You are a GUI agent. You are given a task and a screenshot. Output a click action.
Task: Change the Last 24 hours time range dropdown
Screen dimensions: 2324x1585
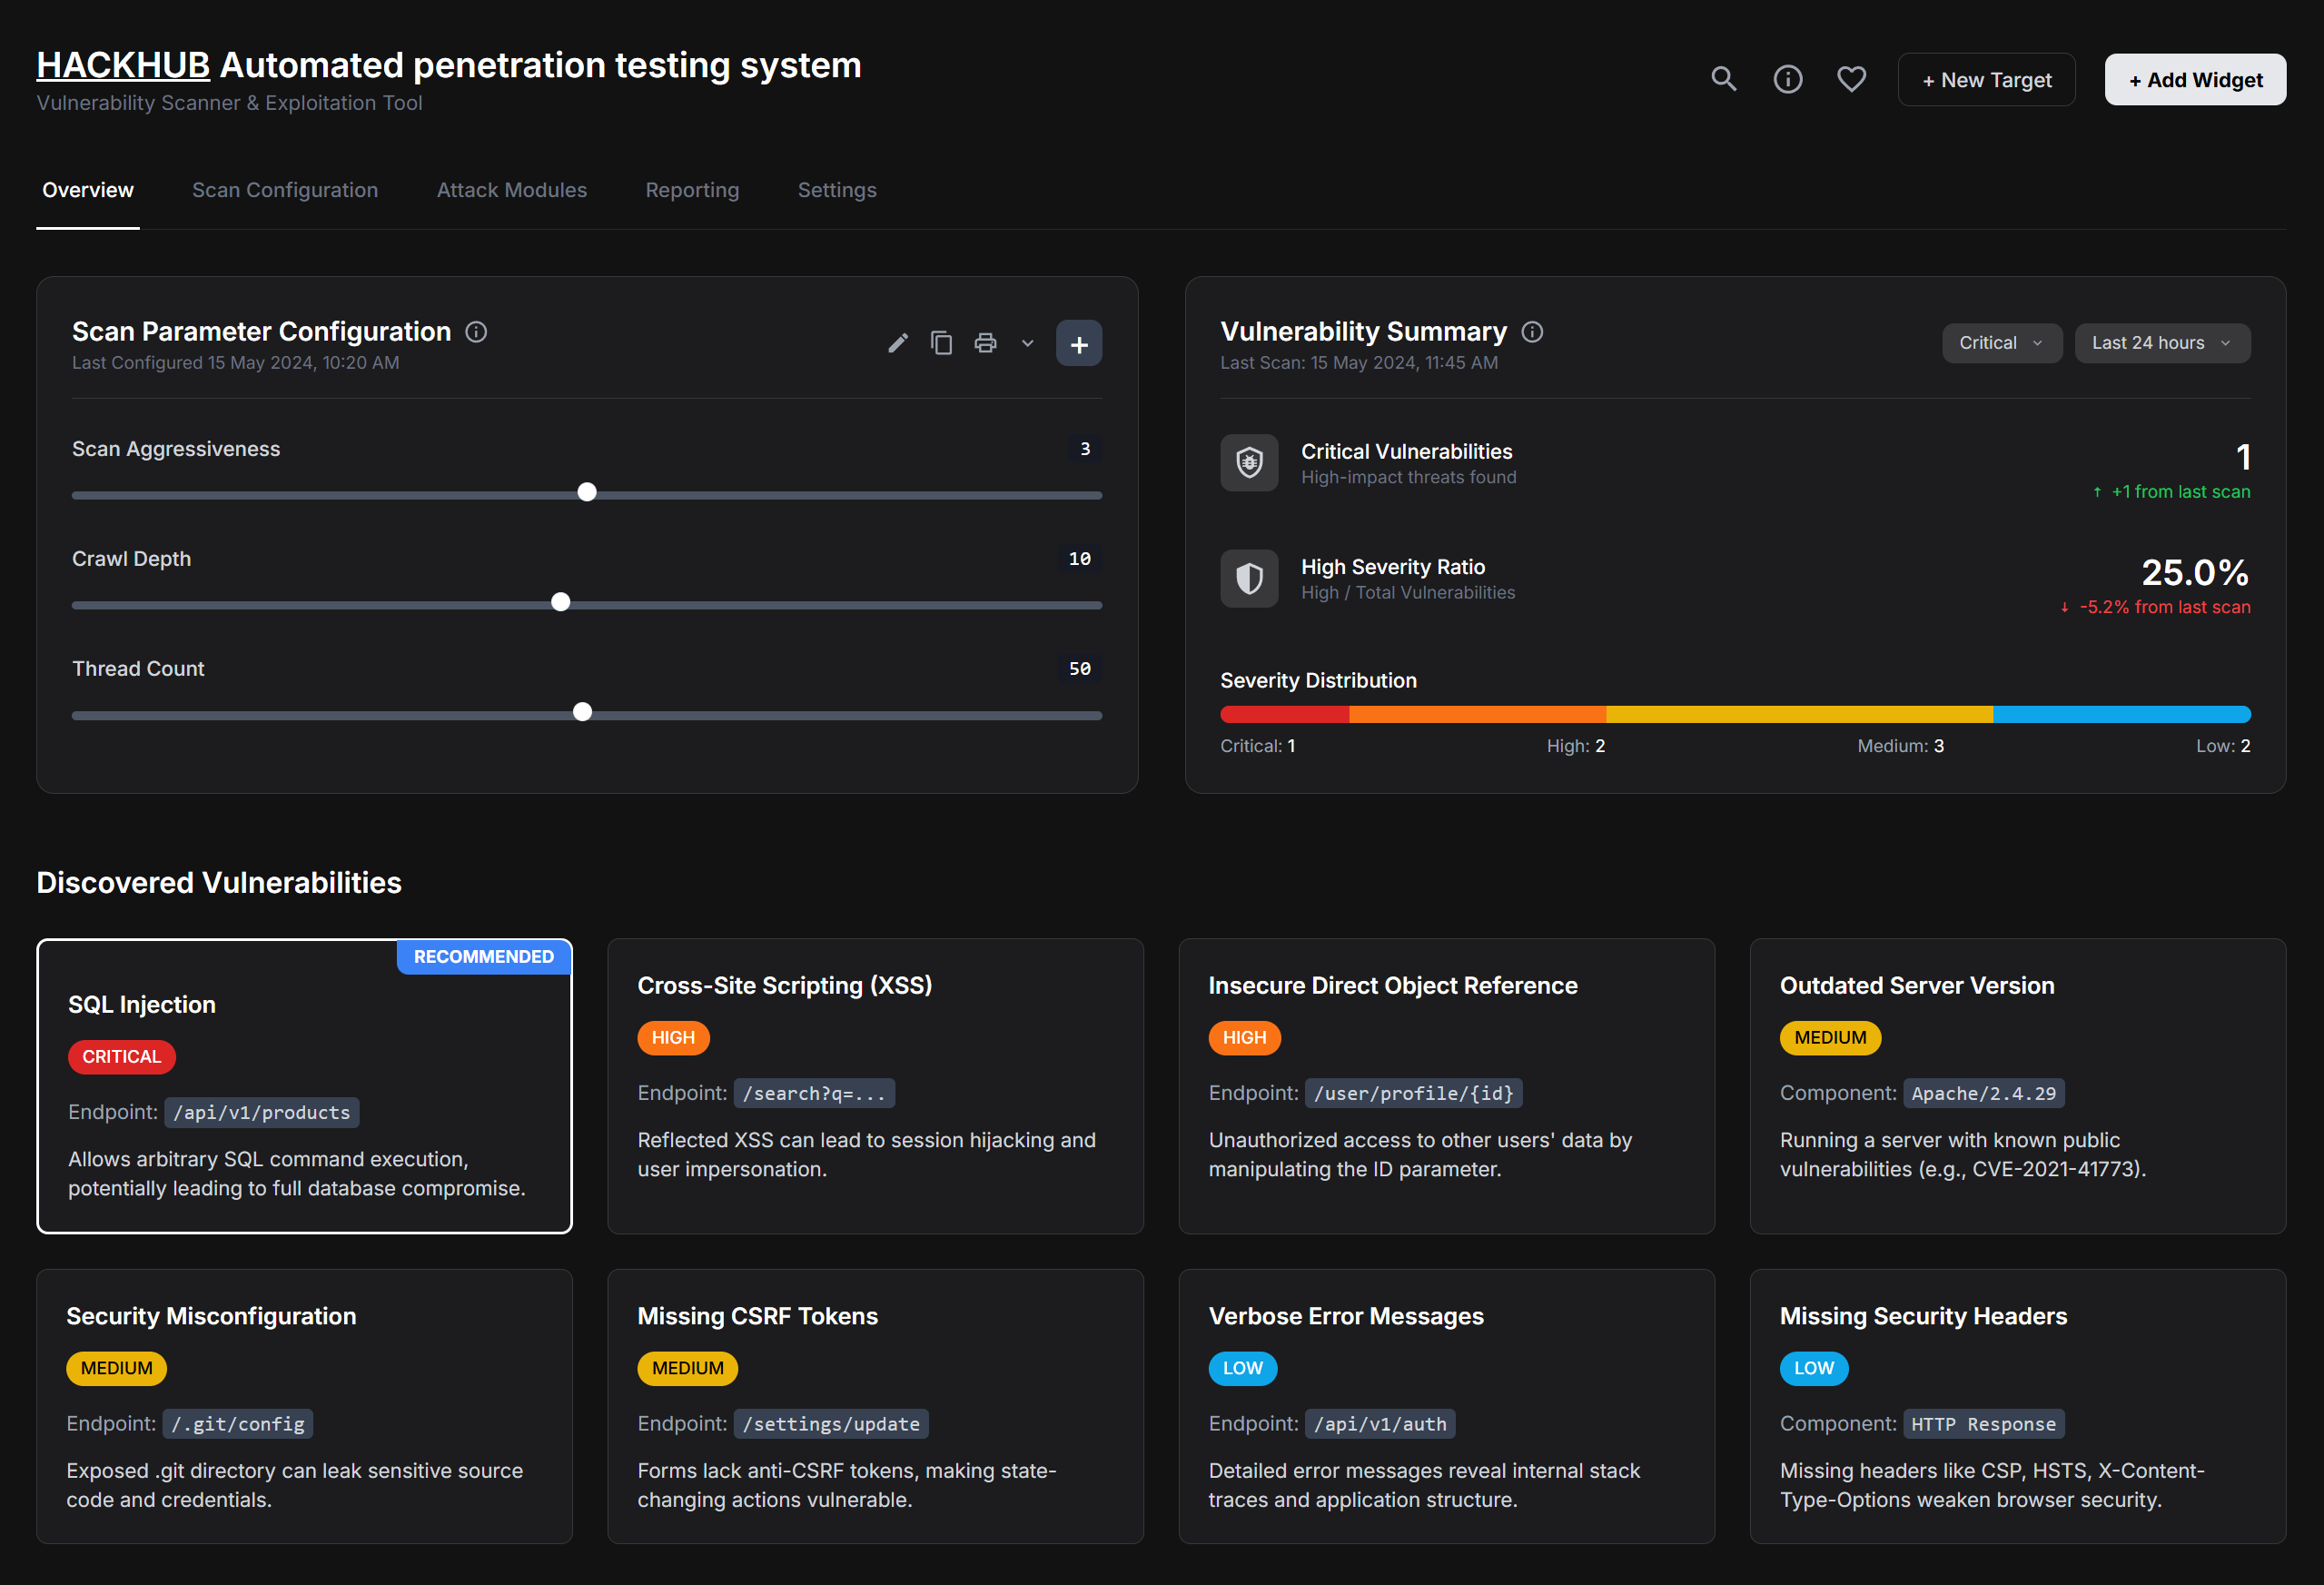click(2161, 343)
